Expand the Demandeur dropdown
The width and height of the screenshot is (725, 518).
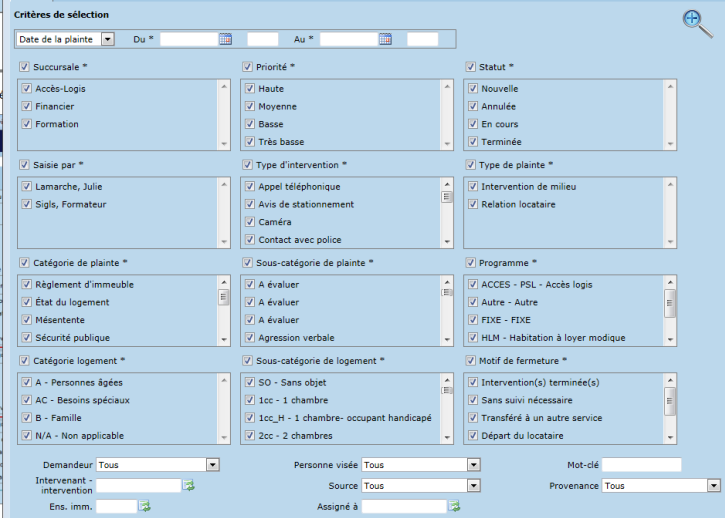click(x=157, y=465)
